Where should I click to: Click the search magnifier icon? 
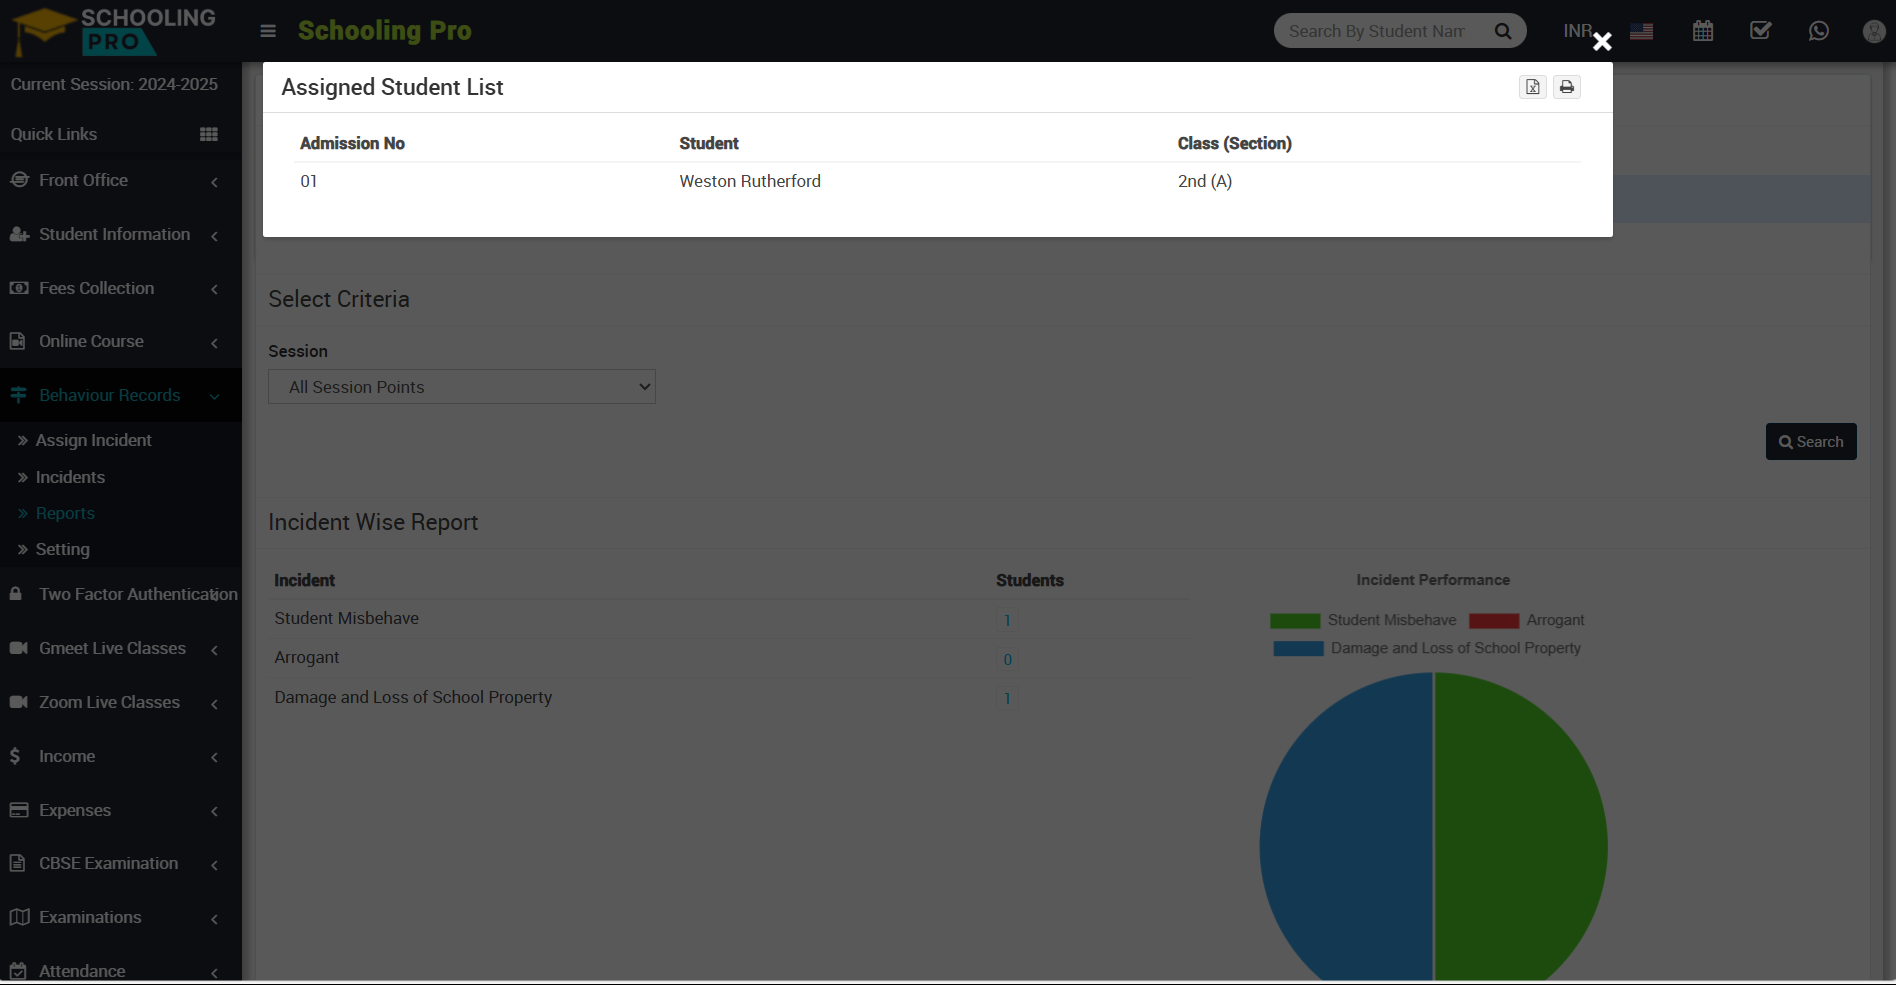tap(1503, 31)
